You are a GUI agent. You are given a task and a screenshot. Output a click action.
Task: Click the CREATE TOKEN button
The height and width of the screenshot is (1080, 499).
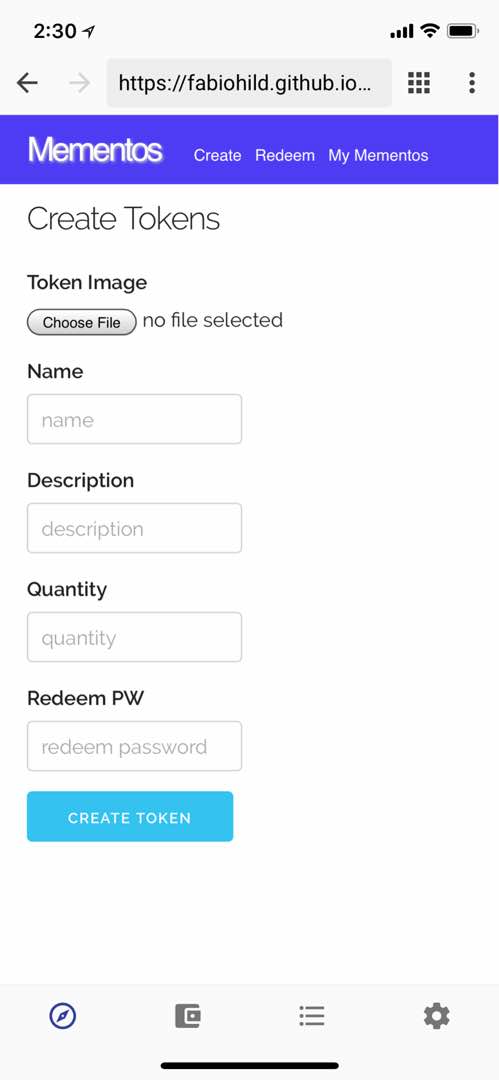[130, 816]
